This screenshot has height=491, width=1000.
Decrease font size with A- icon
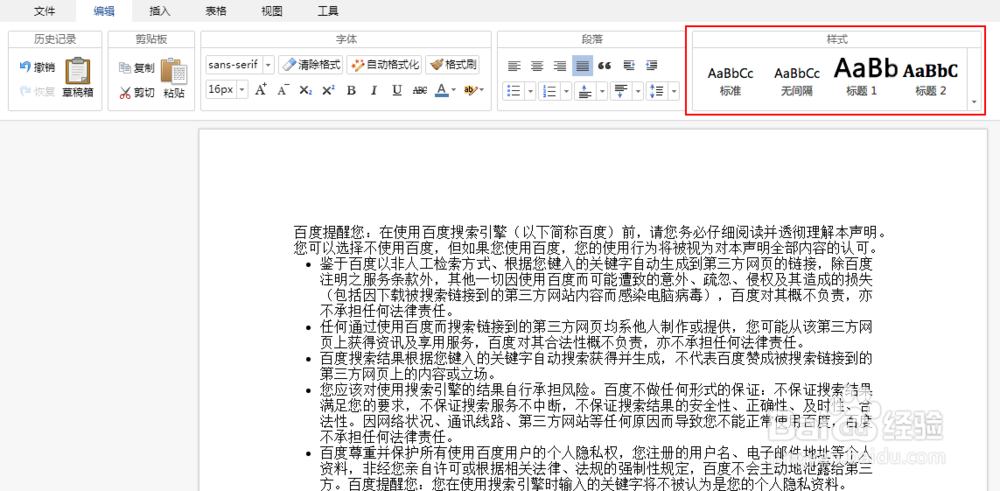(283, 90)
